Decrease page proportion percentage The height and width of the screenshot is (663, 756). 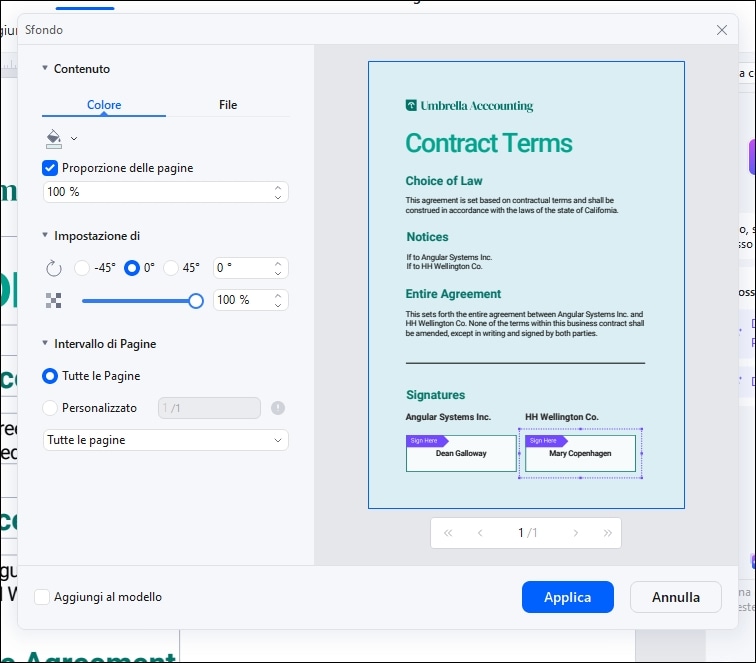click(x=278, y=197)
